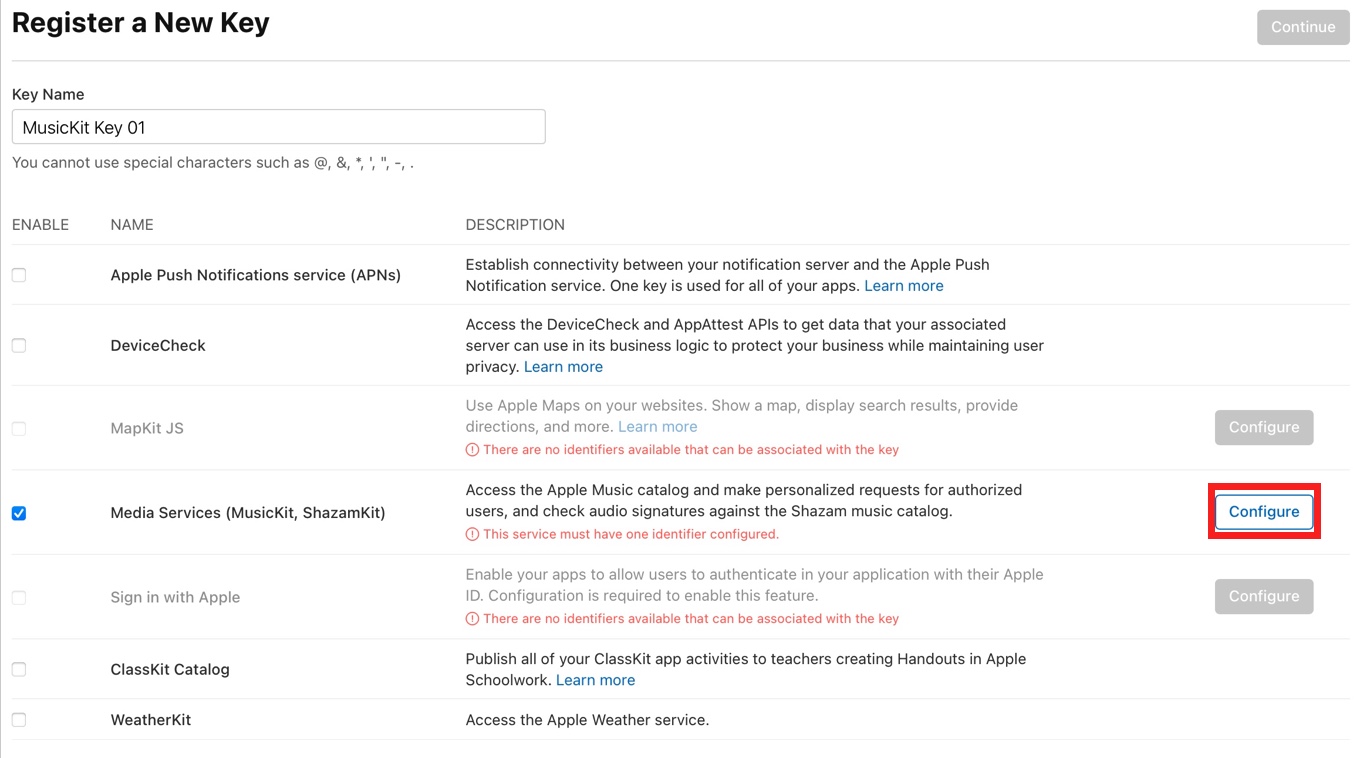Click the 'ClassKit Catalog' service name
This screenshot has height=758, width=1369.
pyautogui.click(x=170, y=669)
